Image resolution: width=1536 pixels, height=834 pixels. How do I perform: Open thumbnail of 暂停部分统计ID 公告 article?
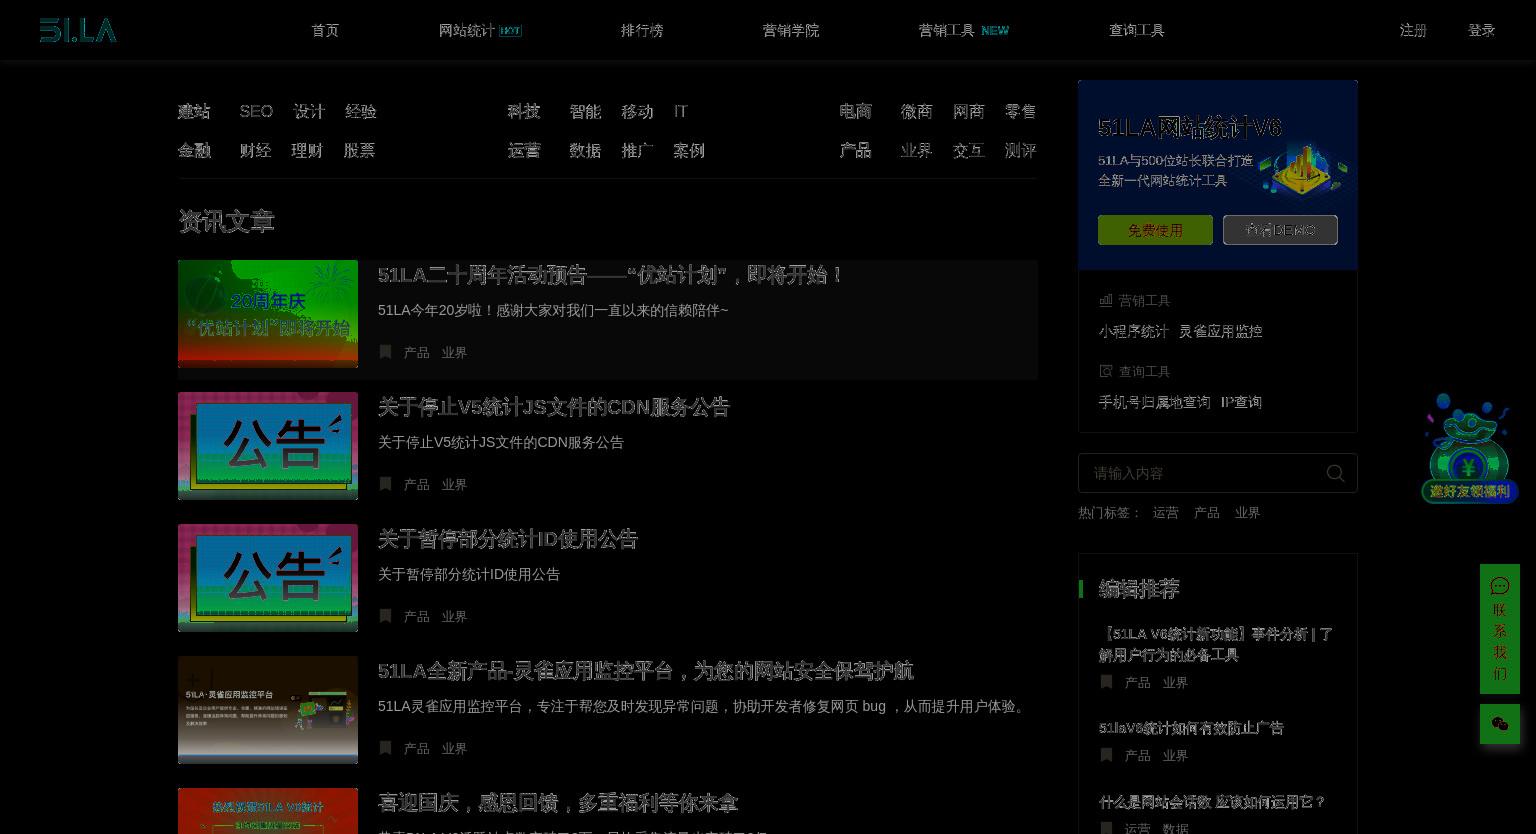[x=268, y=578]
